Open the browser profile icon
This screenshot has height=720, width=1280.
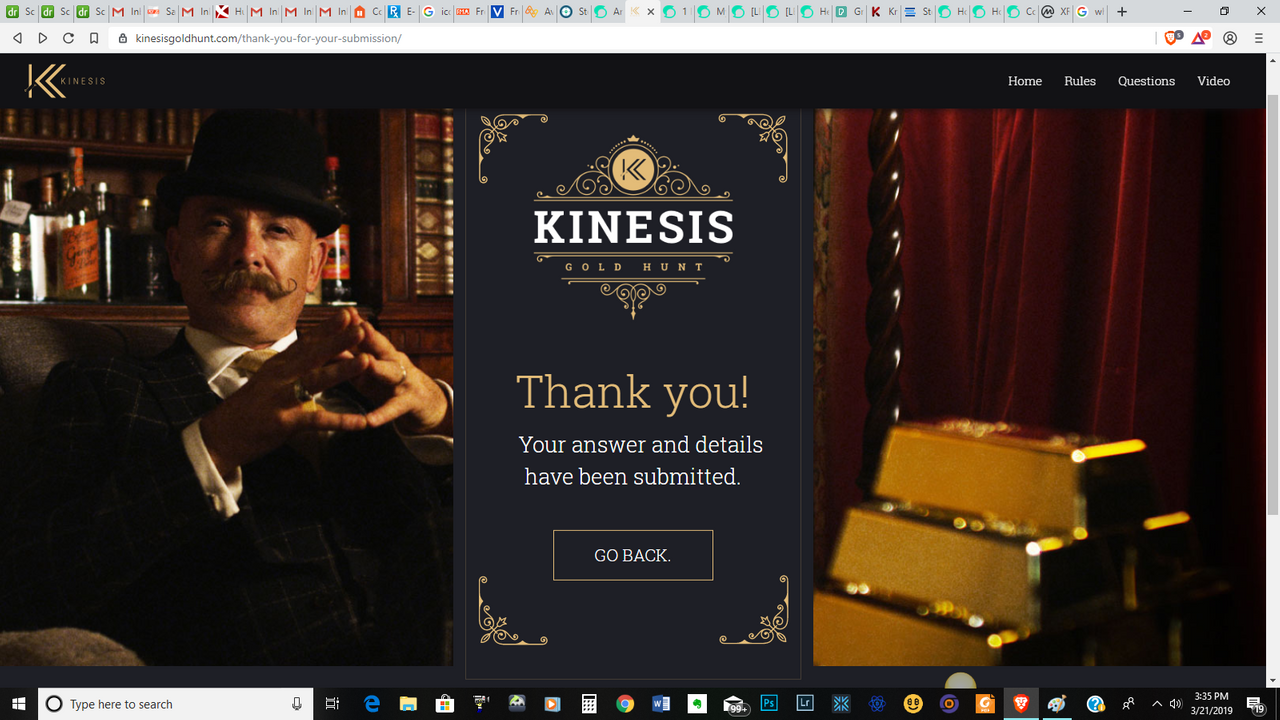click(1230, 38)
